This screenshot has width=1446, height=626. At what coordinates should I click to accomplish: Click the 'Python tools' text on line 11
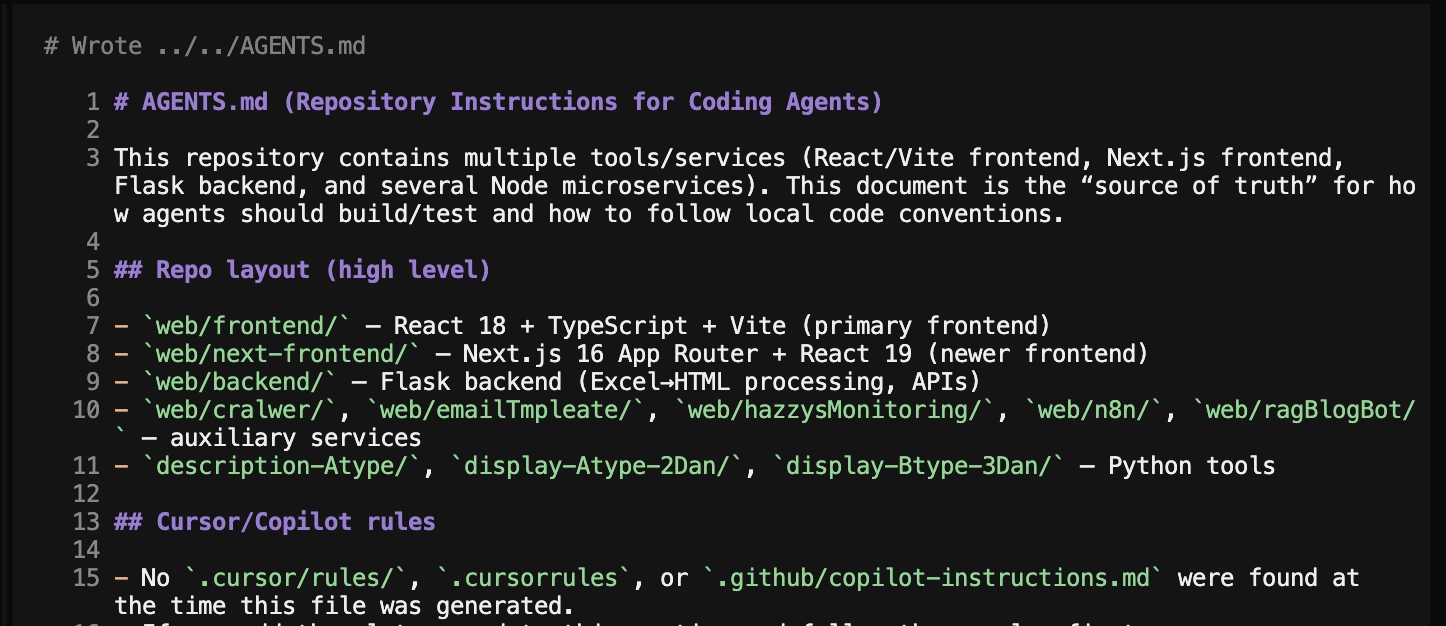click(x=1192, y=466)
